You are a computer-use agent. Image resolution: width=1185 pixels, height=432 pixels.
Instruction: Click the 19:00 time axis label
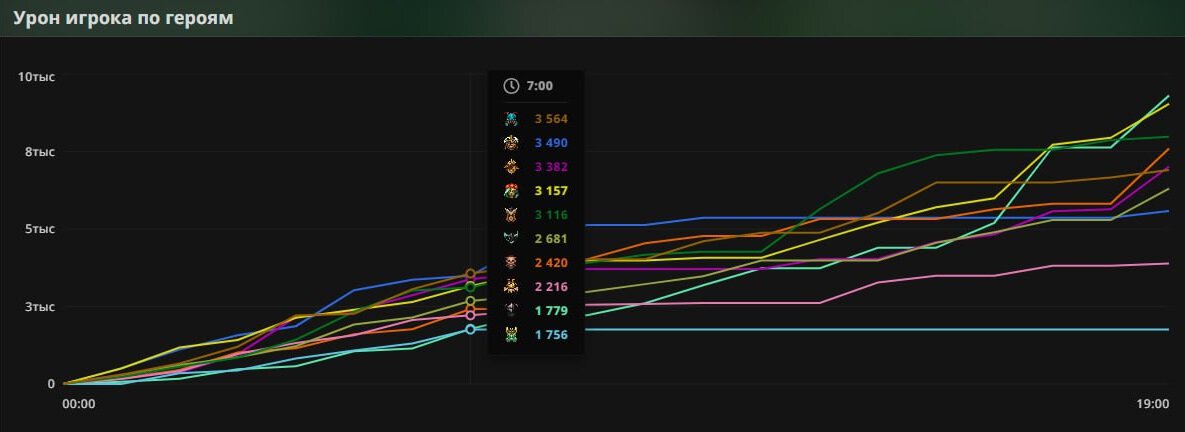tap(1153, 404)
